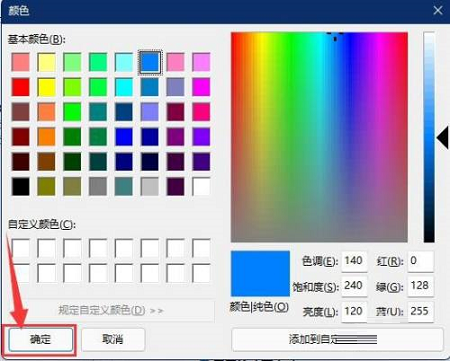Click the 色调(E) value field

coord(354,261)
